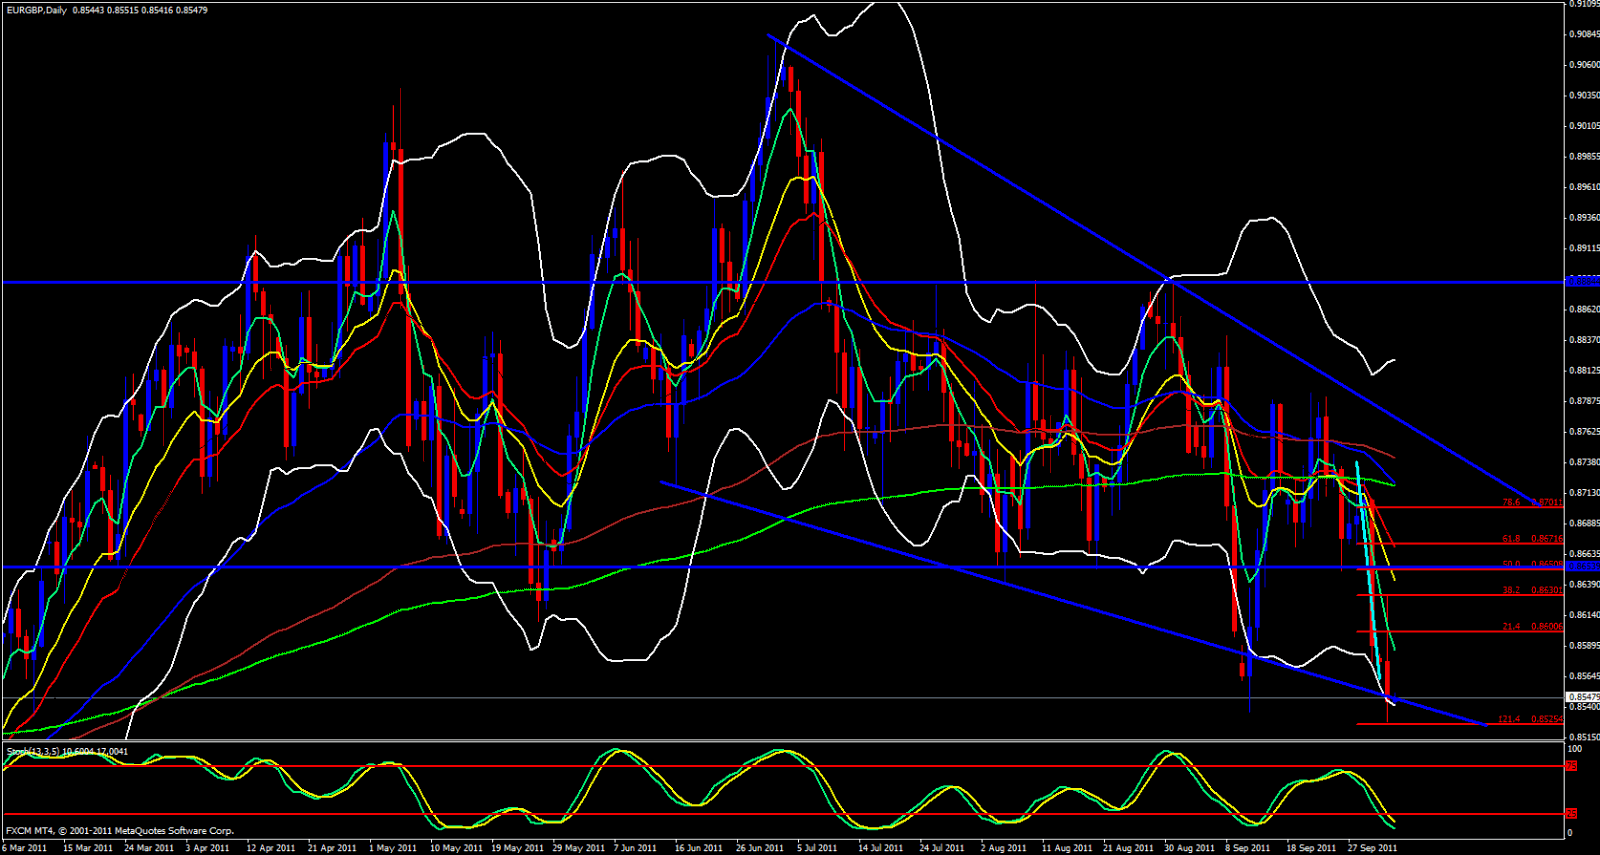The width and height of the screenshot is (1600, 855).
Task: Click the 0.90100 price axis label
Action: pos(1583,126)
